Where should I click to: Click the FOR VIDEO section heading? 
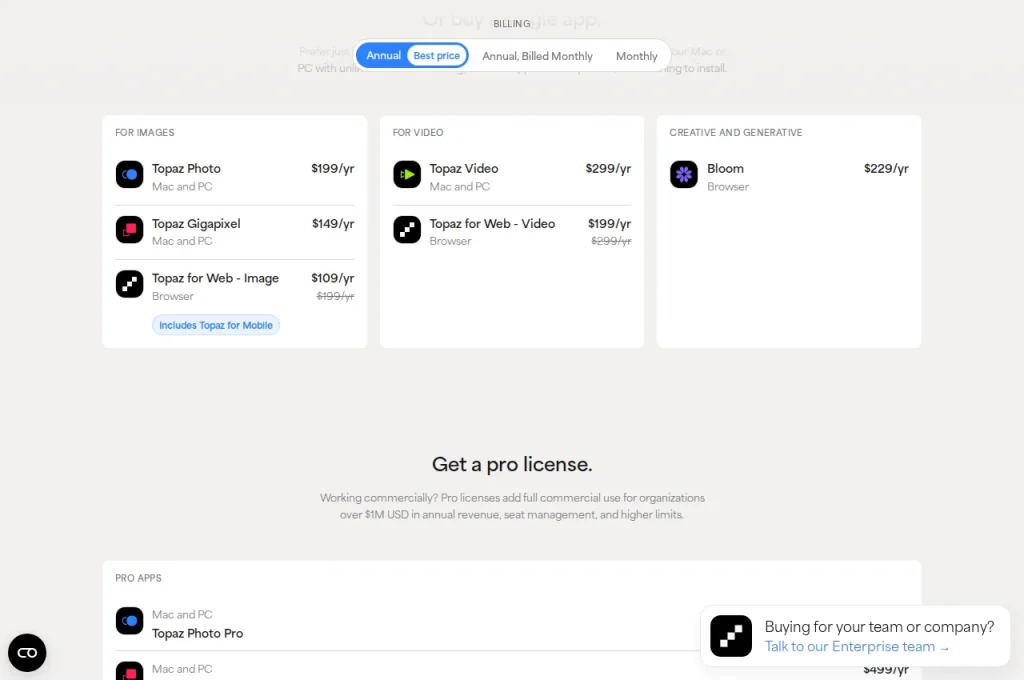click(x=418, y=133)
